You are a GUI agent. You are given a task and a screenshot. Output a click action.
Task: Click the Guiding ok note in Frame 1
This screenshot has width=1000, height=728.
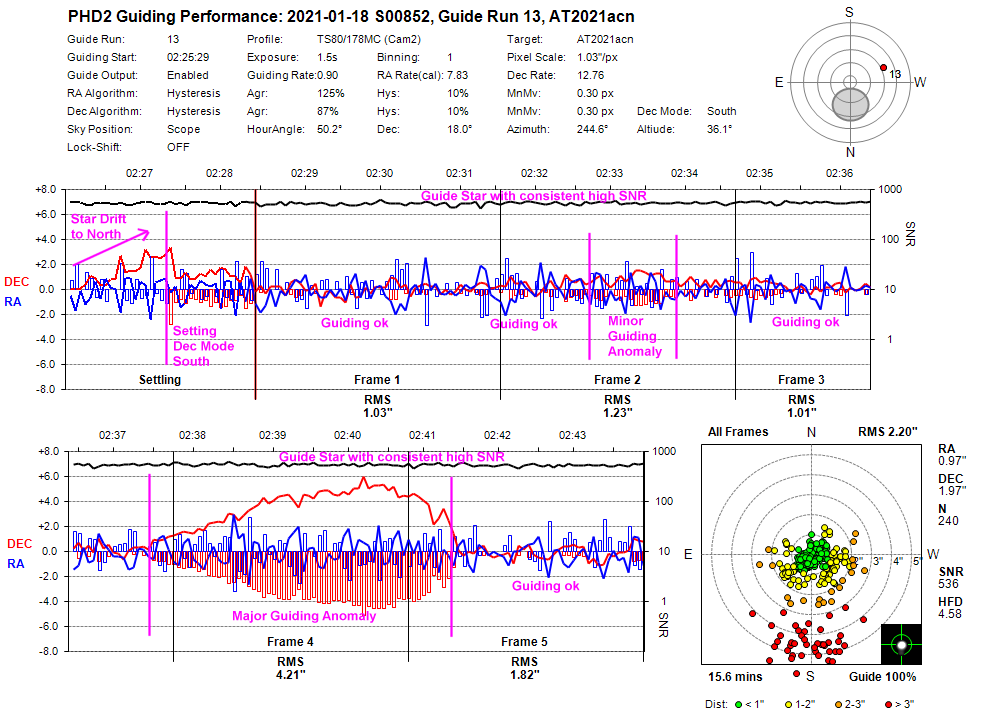pyautogui.click(x=355, y=323)
